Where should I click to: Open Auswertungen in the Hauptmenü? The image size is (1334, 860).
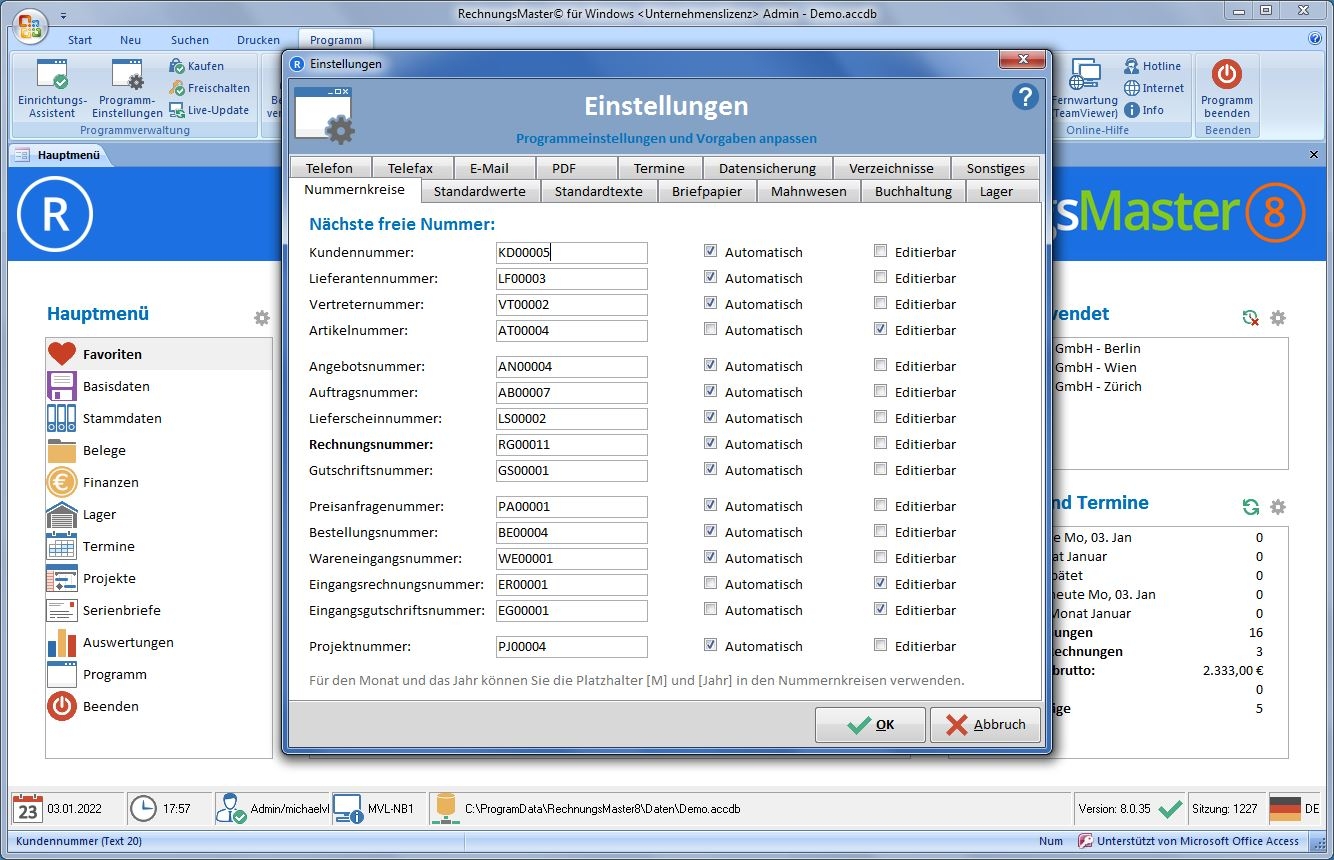point(159,642)
